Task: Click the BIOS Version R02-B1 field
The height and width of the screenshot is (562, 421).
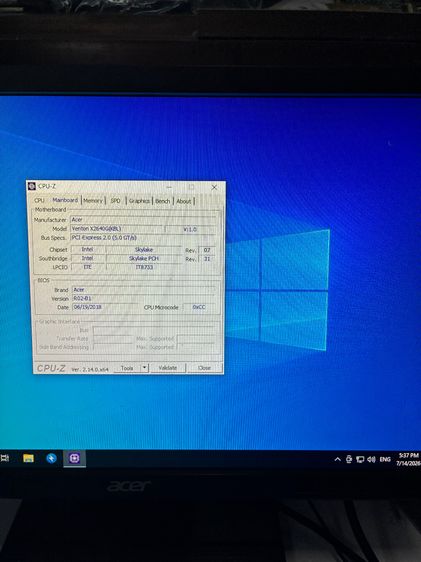Action: pyautogui.click(x=144, y=298)
